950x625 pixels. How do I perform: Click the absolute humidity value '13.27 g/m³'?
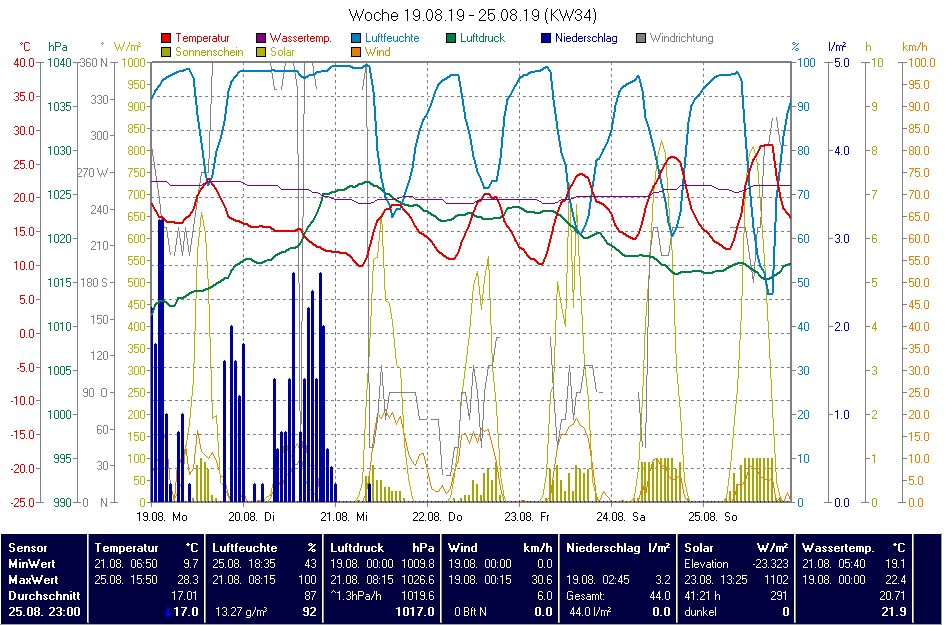241,612
